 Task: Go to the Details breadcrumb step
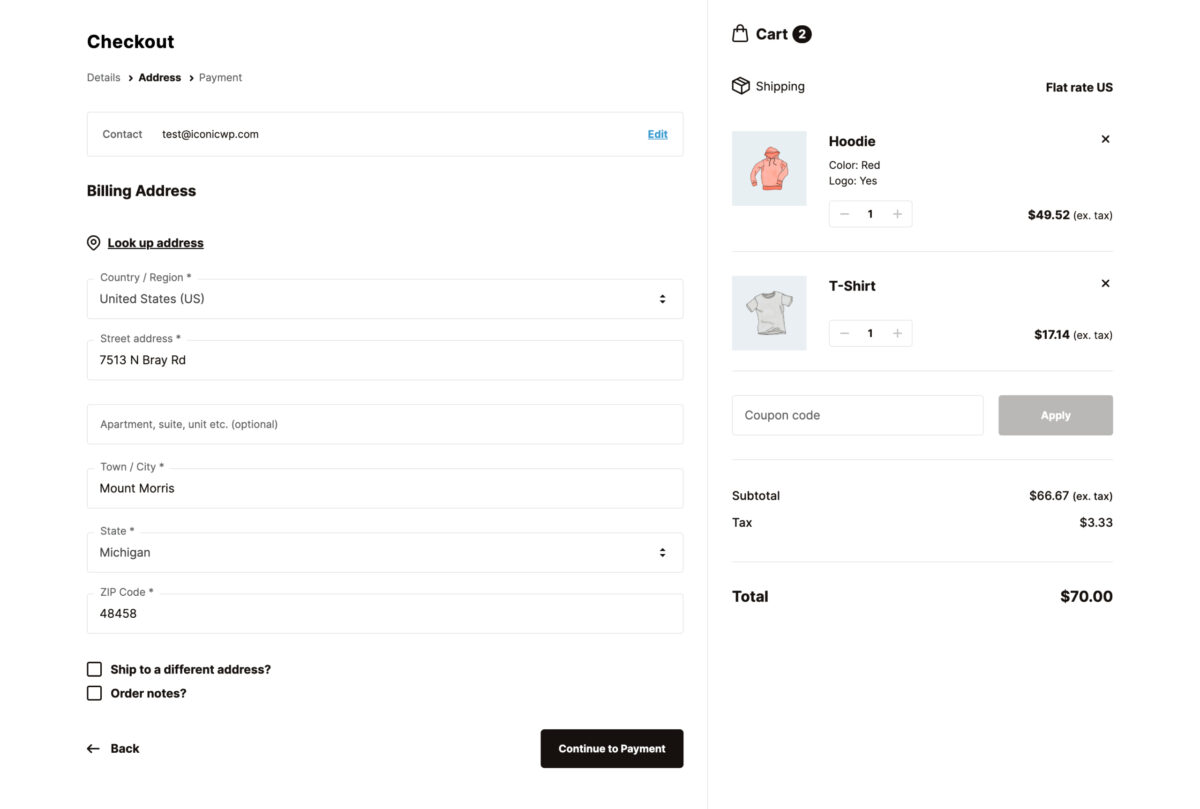pyautogui.click(x=103, y=77)
